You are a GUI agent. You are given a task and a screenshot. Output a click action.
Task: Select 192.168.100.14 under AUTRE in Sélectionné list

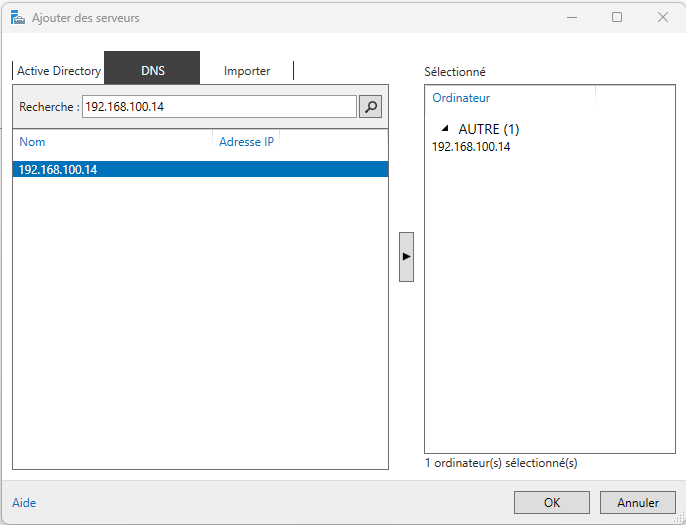point(471,147)
